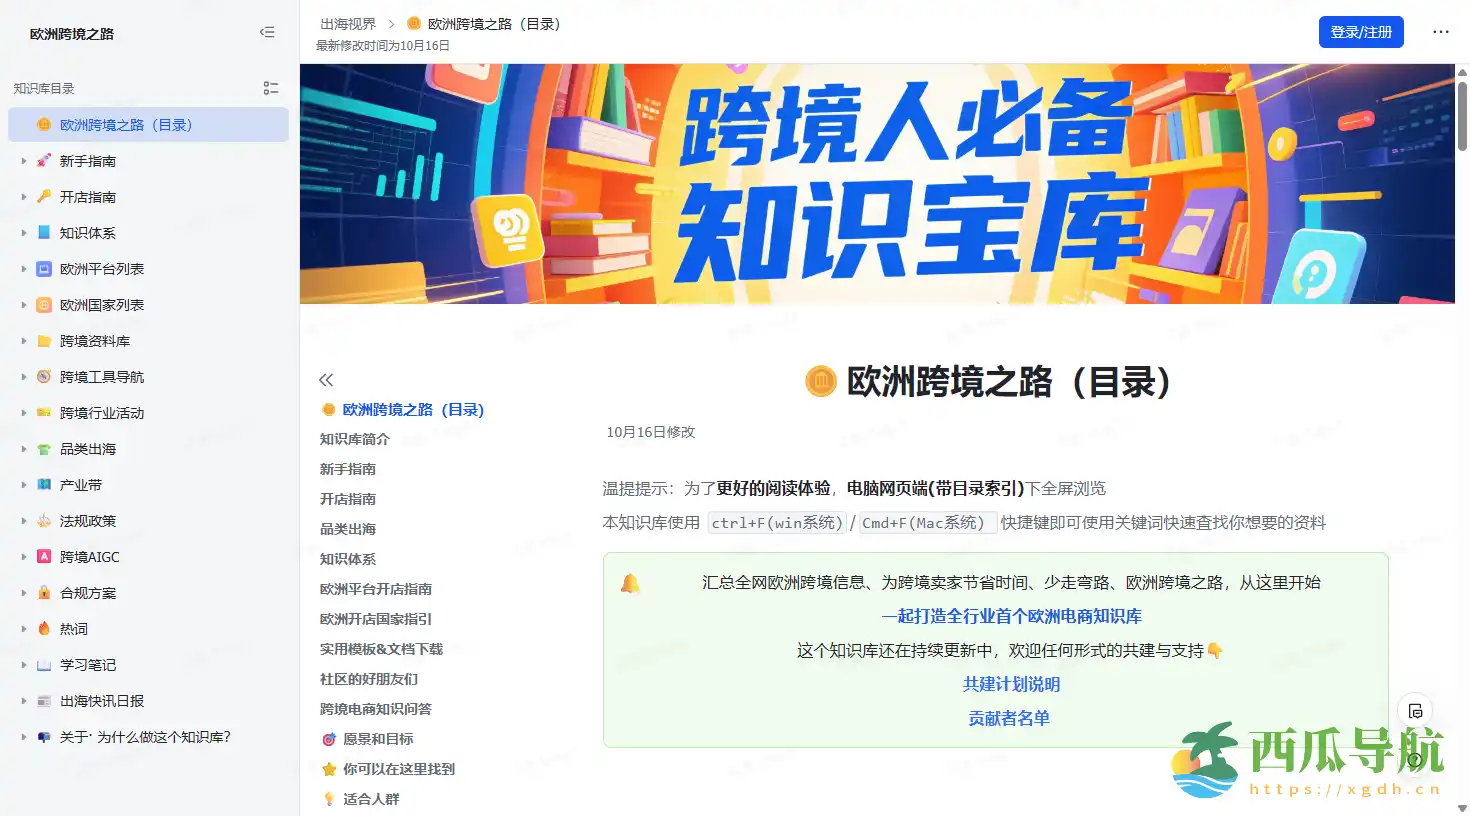Open the 贡献者名单 link
The image size is (1470, 816).
pyautogui.click(x=1008, y=718)
